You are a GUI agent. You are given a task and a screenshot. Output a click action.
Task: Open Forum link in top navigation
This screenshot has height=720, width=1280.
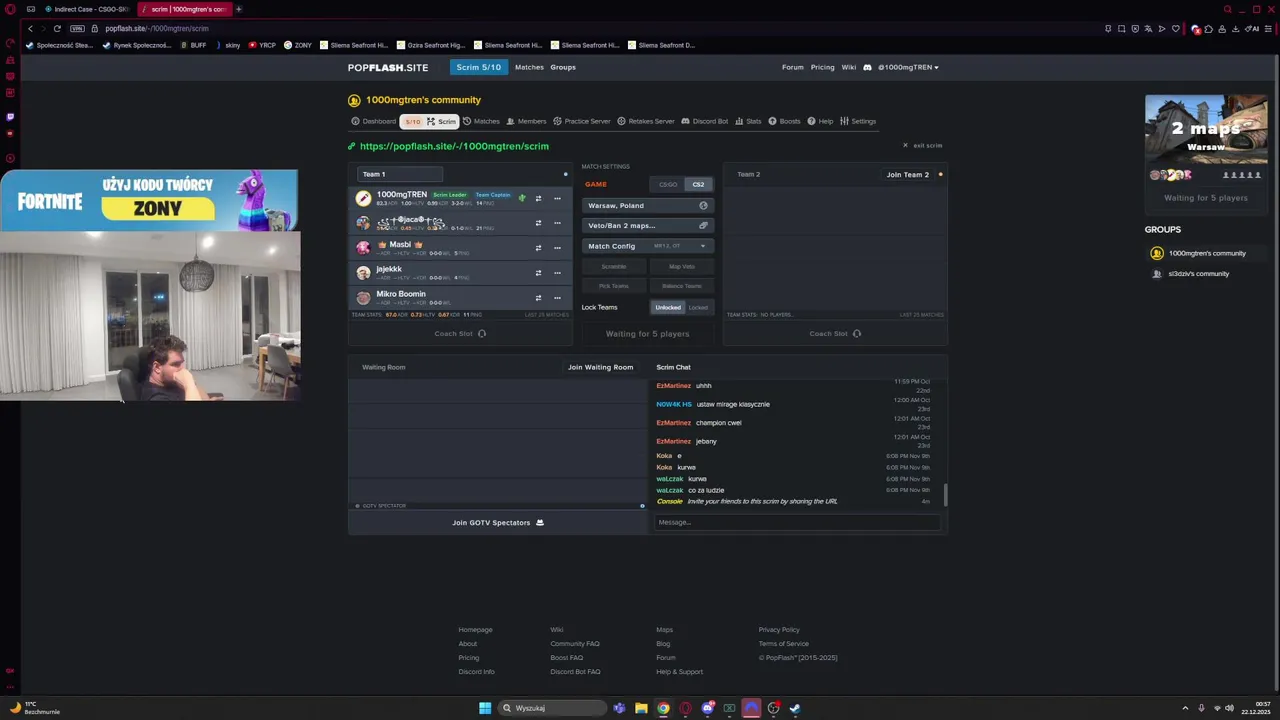point(793,67)
